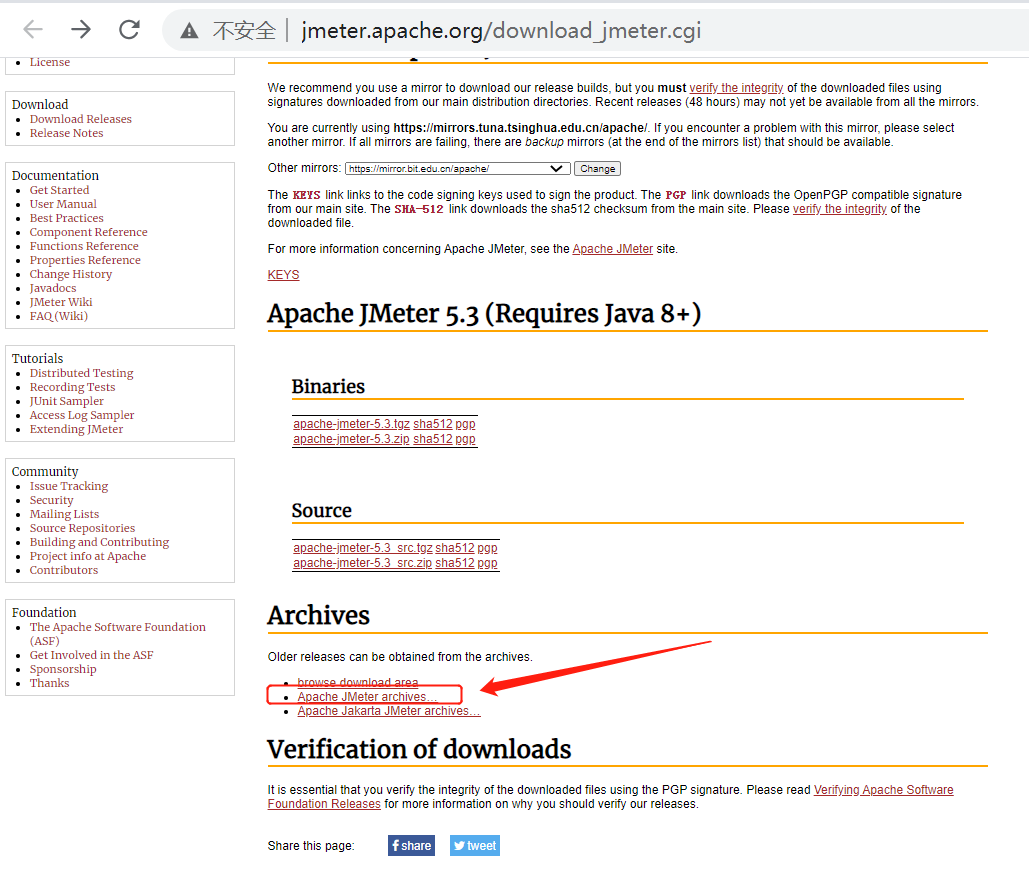1029x869 pixels.
Task: Open the KEYS link
Action: 284,275
